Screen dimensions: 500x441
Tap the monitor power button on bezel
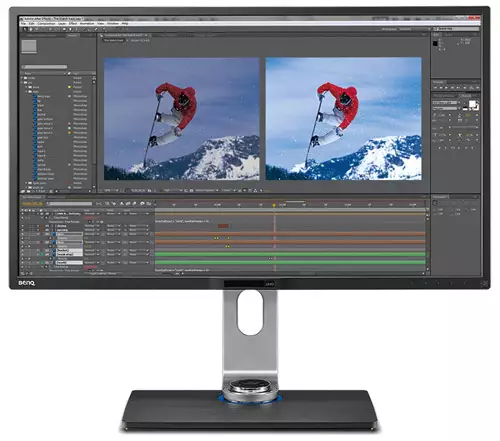484,283
